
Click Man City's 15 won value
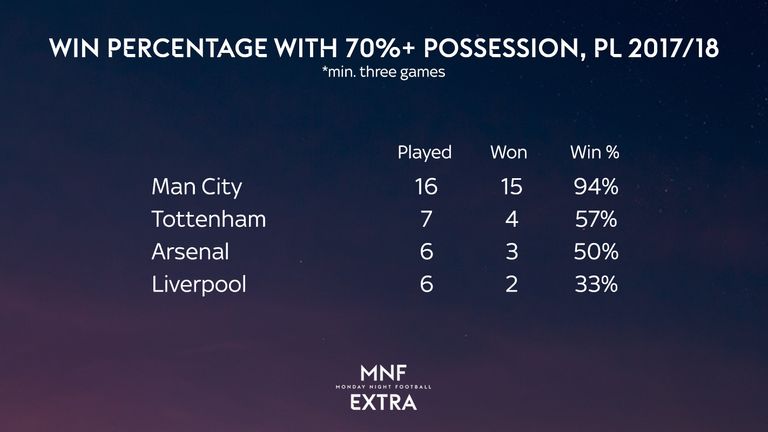pos(511,187)
